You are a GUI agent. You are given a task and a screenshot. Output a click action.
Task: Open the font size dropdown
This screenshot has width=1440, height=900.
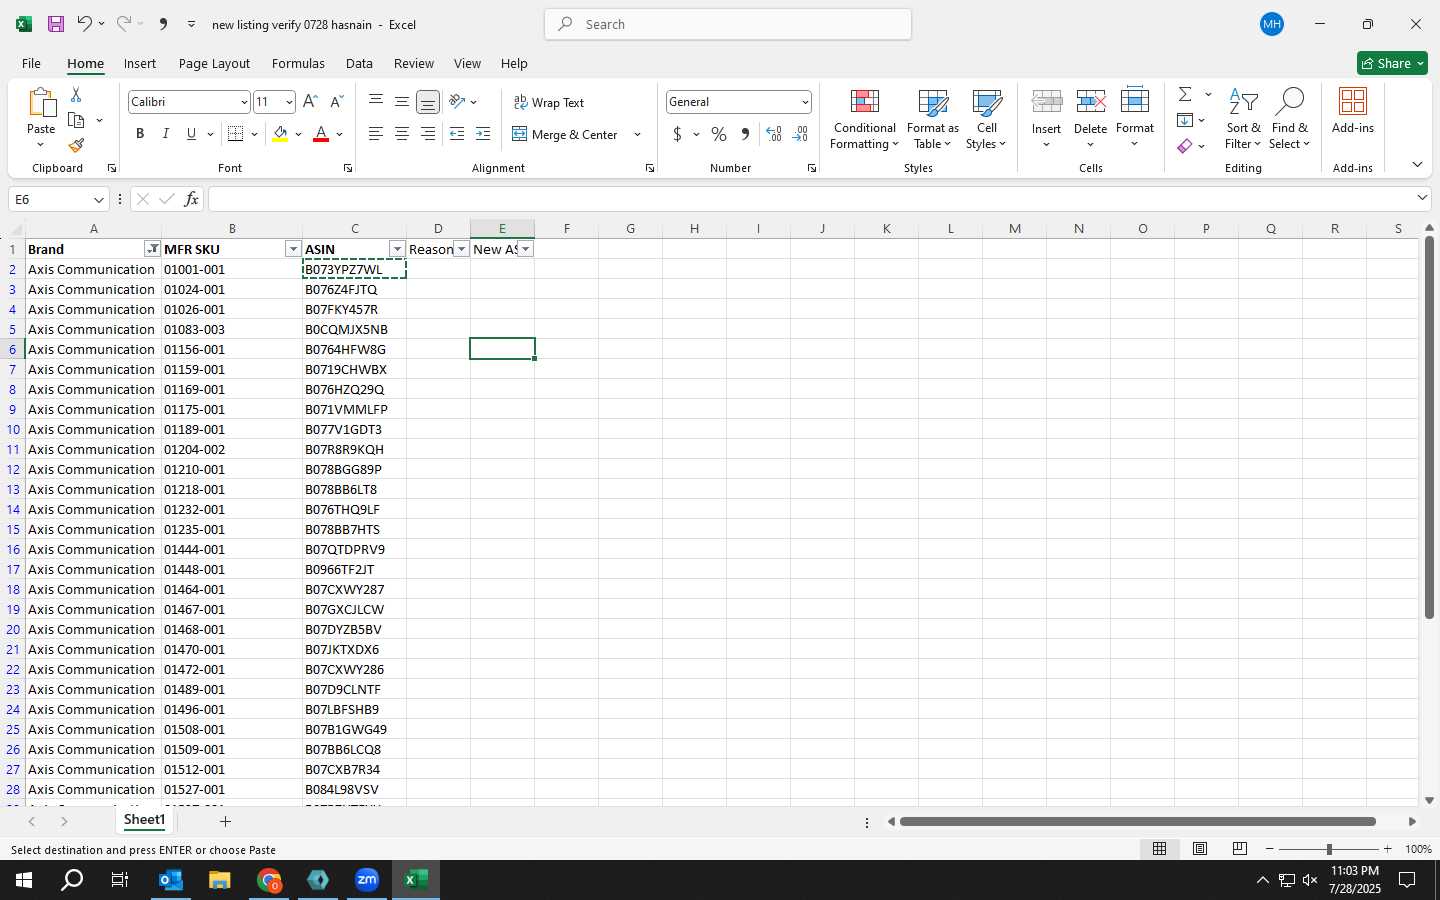tap(289, 102)
